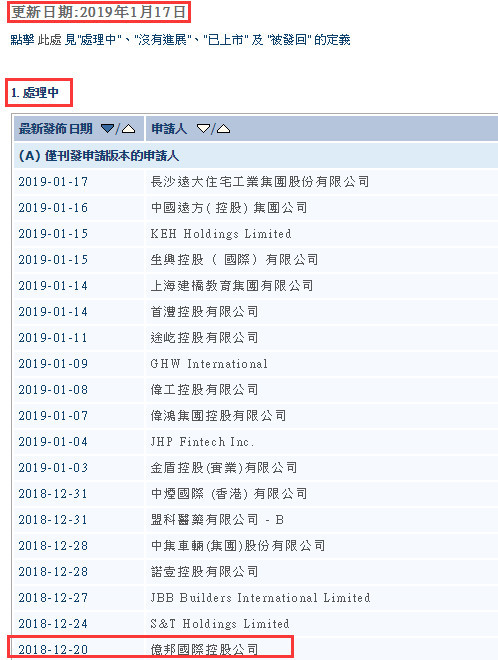Select date 2019-01-14 beside 首灃控股
Screen dimensions: 498x660
coord(53,311)
